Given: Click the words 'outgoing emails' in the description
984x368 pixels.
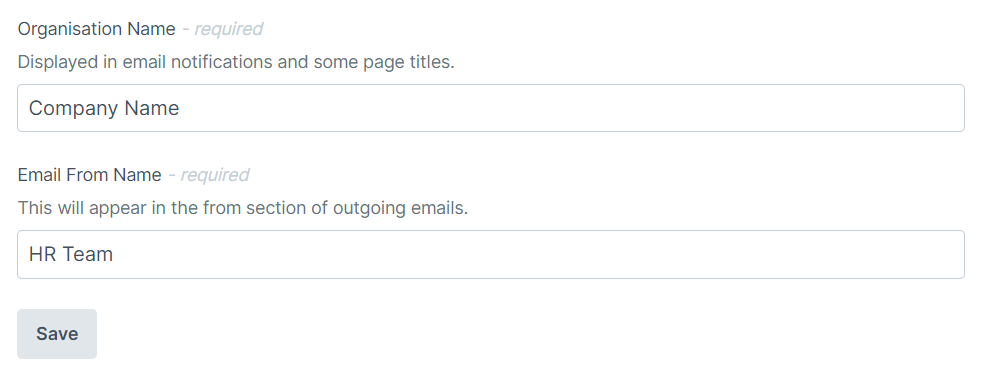Looking at the screenshot, I should pos(400,208).
